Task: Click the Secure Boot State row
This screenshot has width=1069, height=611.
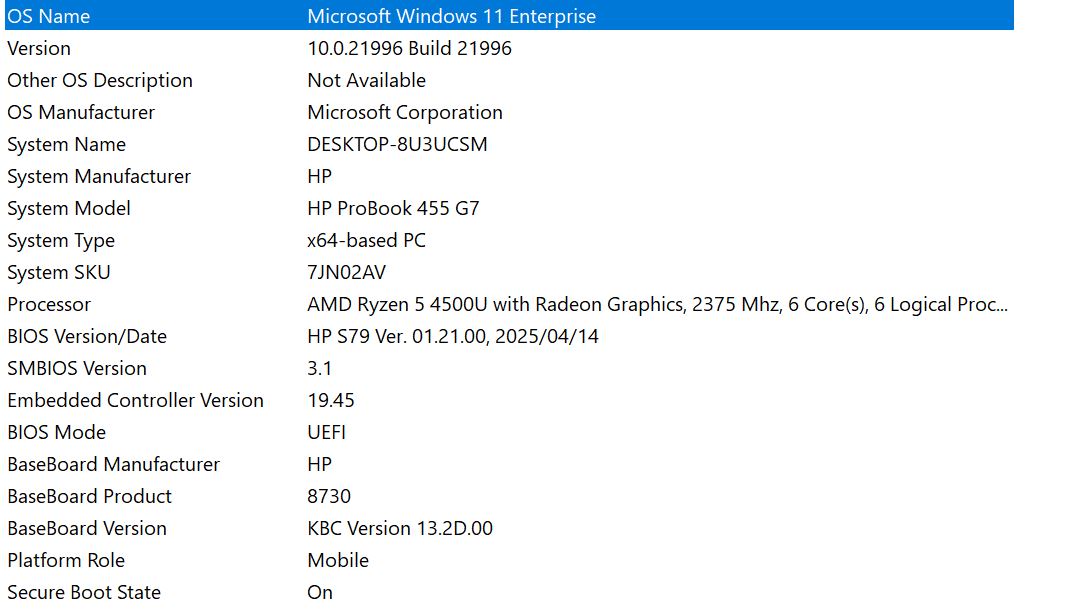Action: point(83,592)
